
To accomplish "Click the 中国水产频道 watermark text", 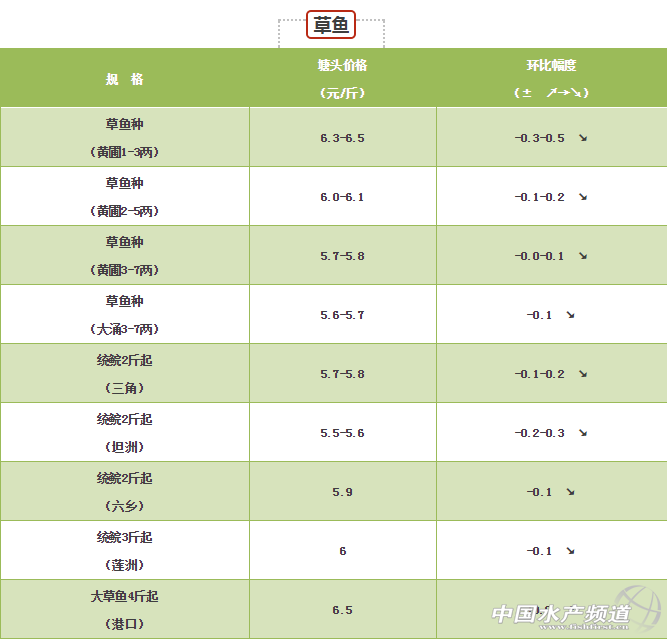I will tap(560, 613).
